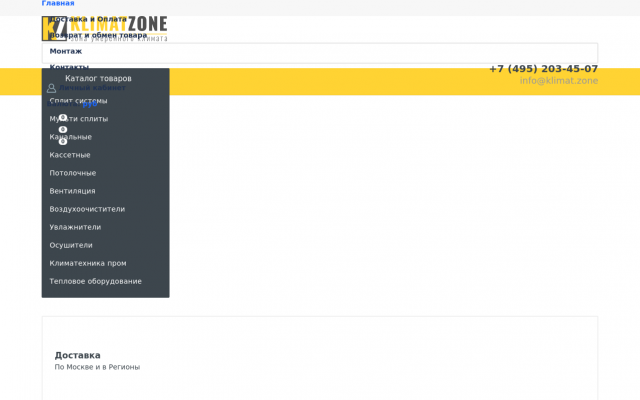Click phone number +7 (495) 203-45-07
The width and height of the screenshot is (640, 400).
543,69
